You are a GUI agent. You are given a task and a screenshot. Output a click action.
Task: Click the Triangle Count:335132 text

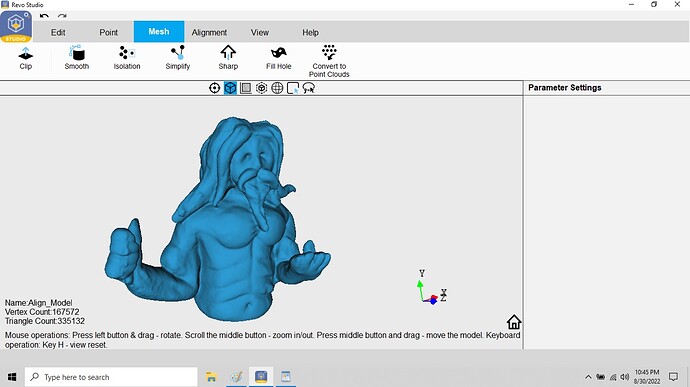pos(45,321)
